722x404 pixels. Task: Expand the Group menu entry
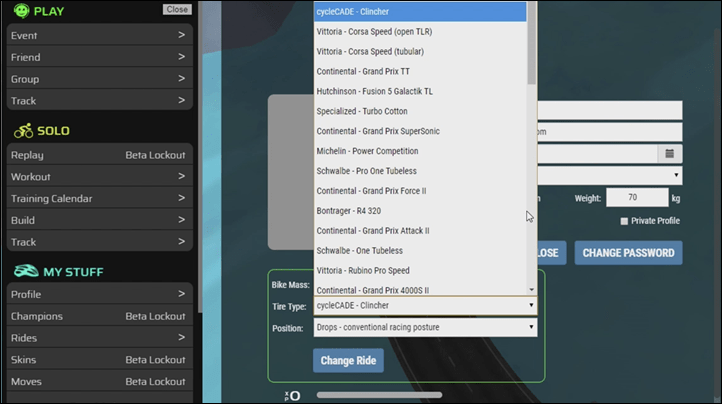pos(99,79)
